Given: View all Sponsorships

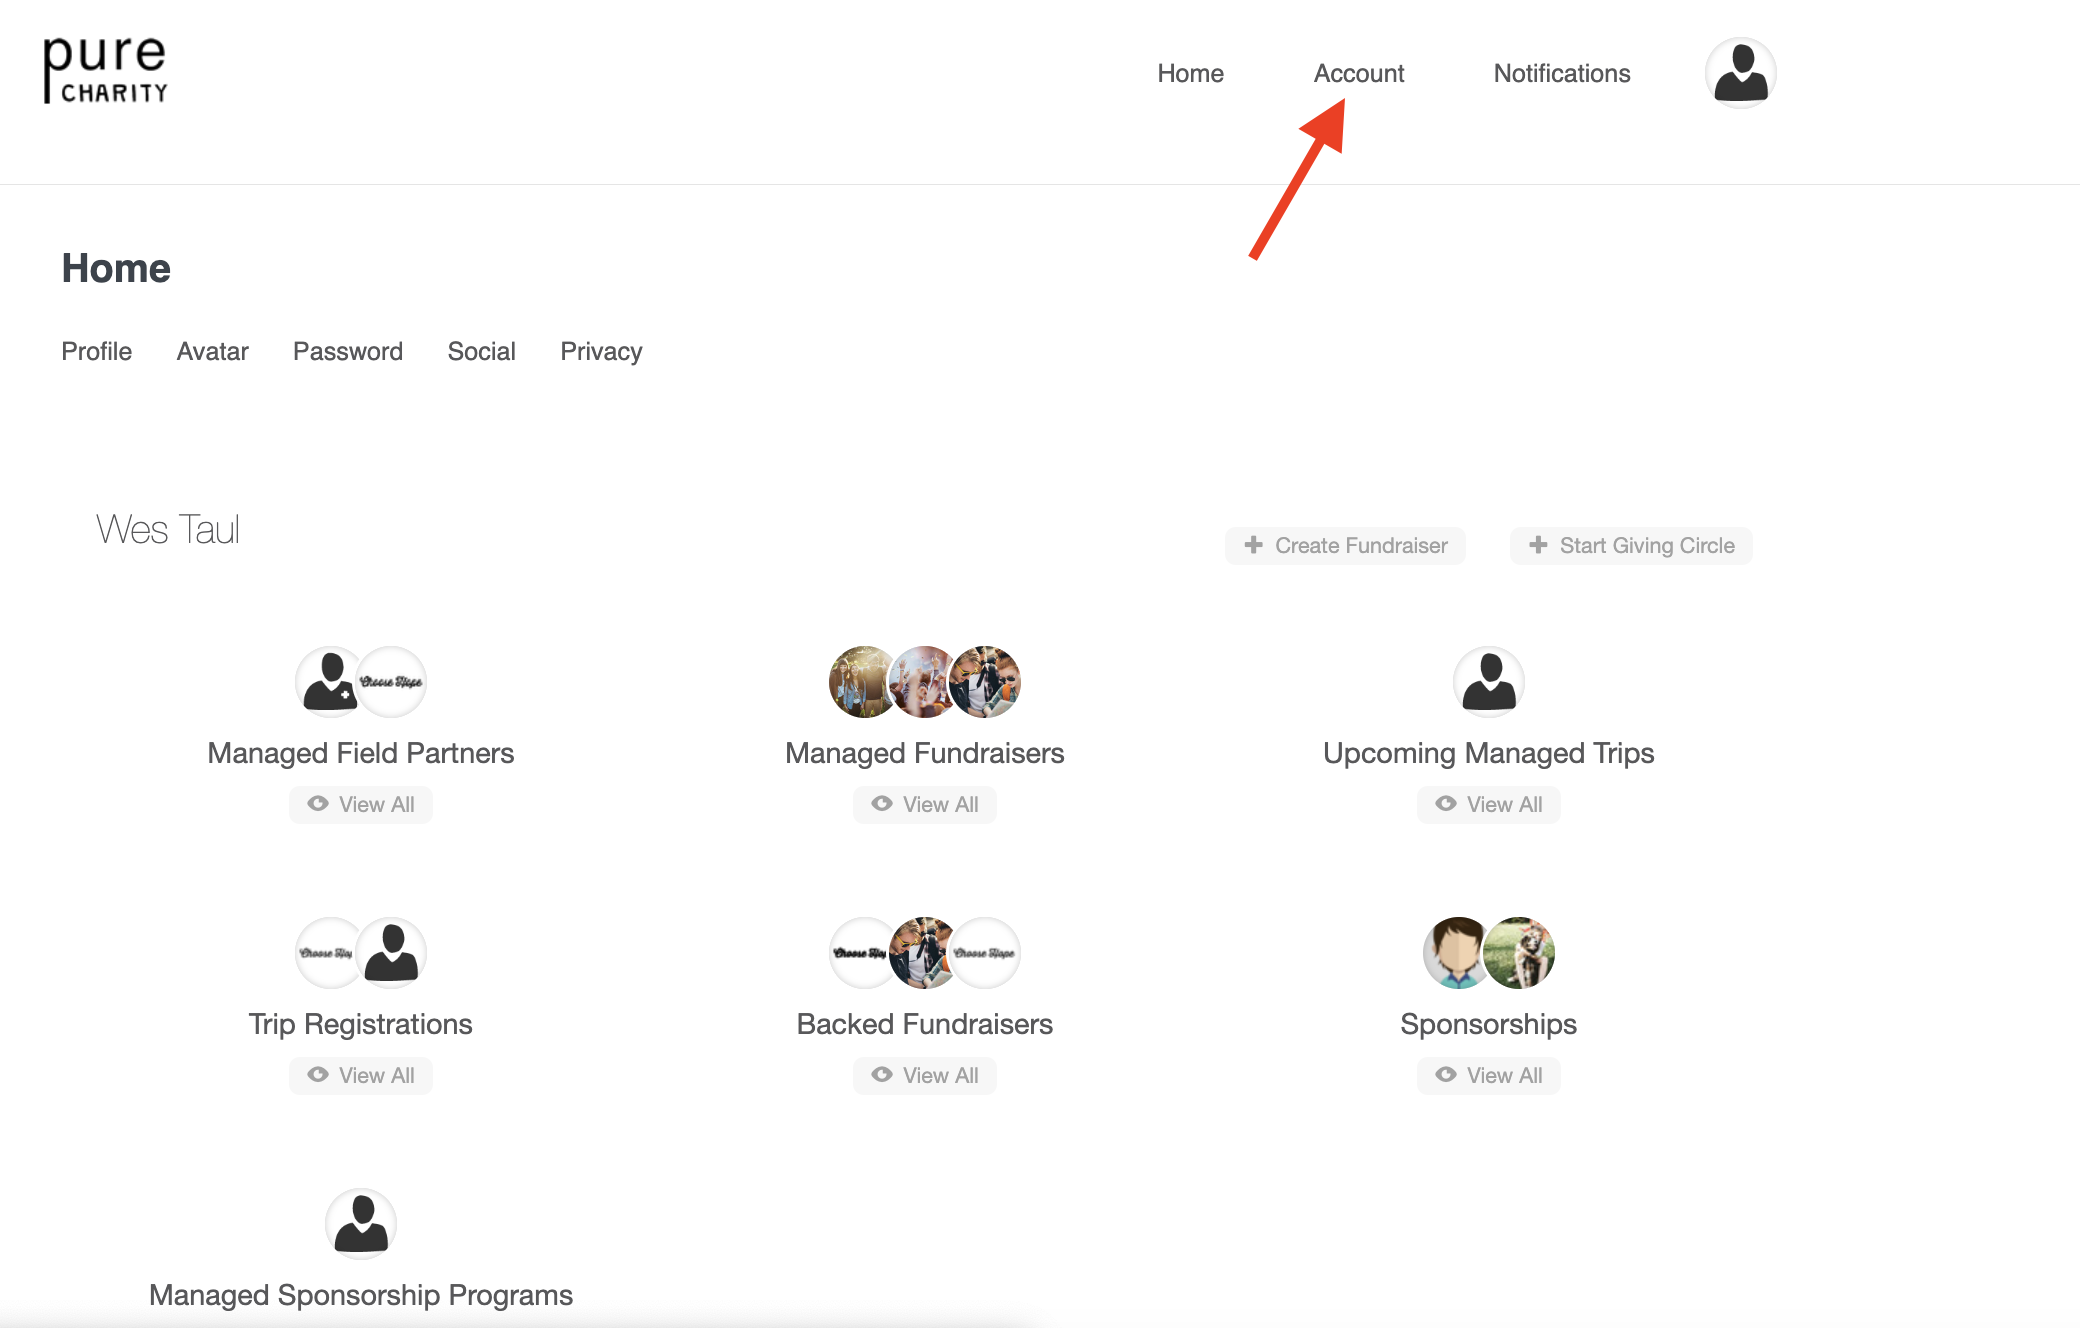Looking at the screenshot, I should click(x=1489, y=1076).
